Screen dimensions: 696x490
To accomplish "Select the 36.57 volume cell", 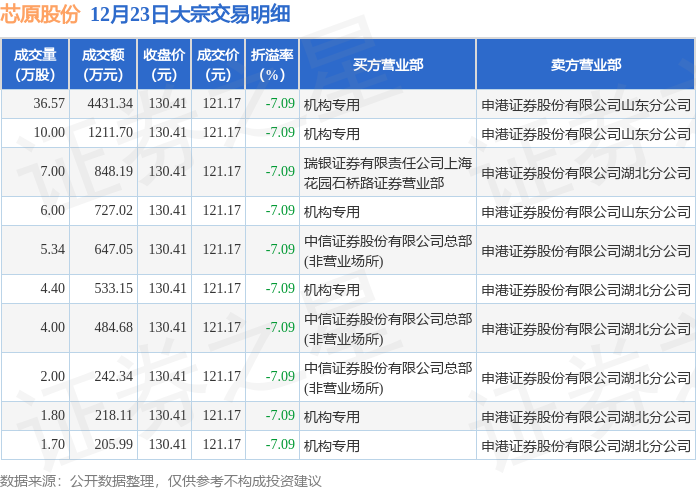I will tap(48, 103).
